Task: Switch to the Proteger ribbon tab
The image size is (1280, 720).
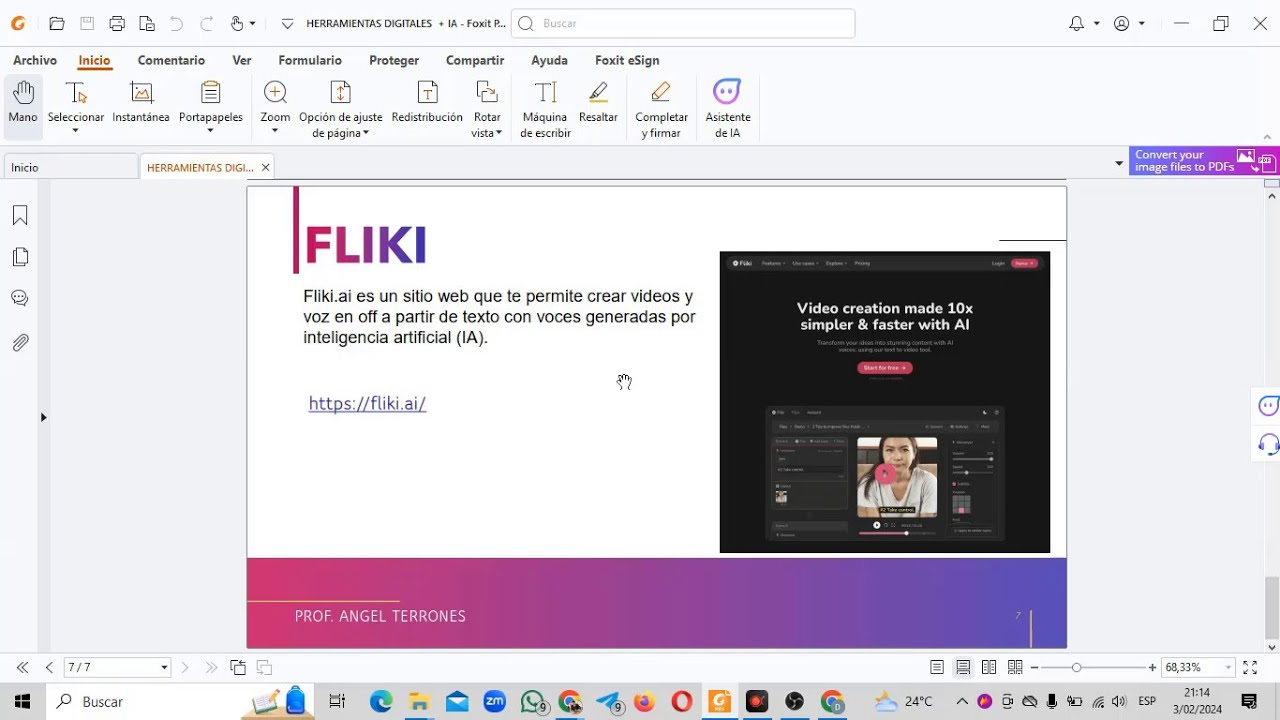Action: (x=394, y=60)
